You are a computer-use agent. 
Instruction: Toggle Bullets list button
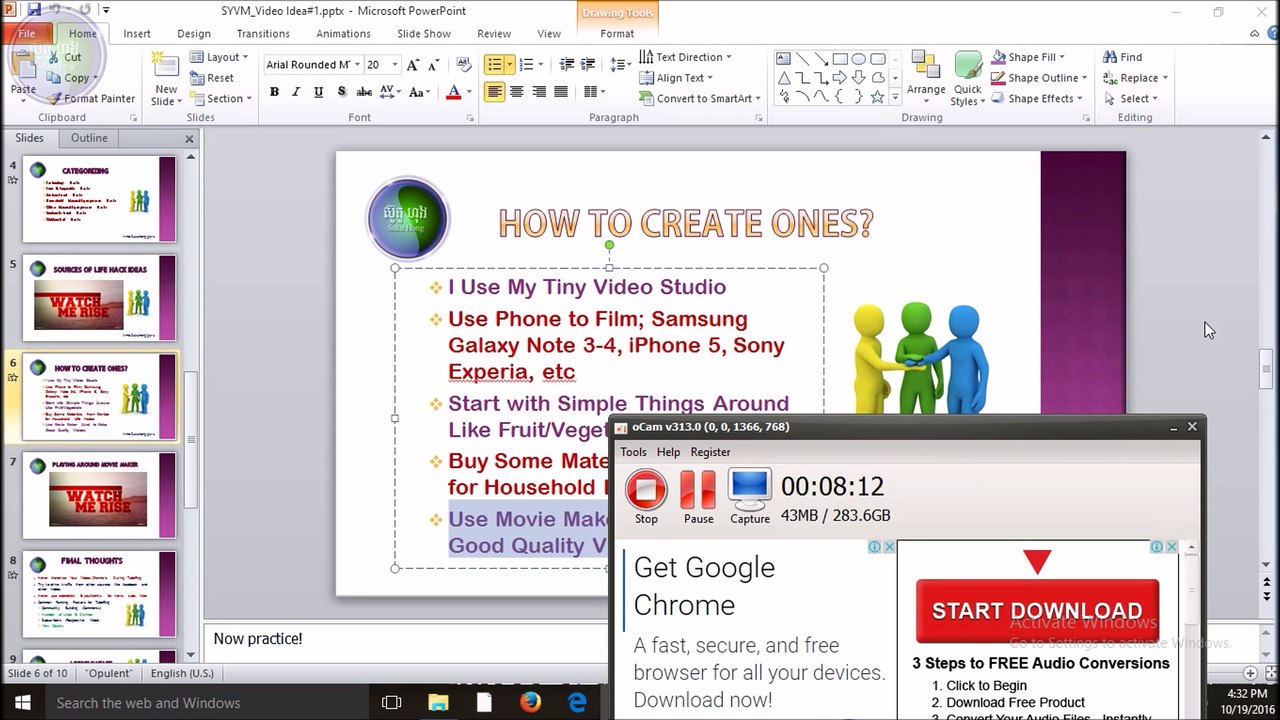click(494, 65)
